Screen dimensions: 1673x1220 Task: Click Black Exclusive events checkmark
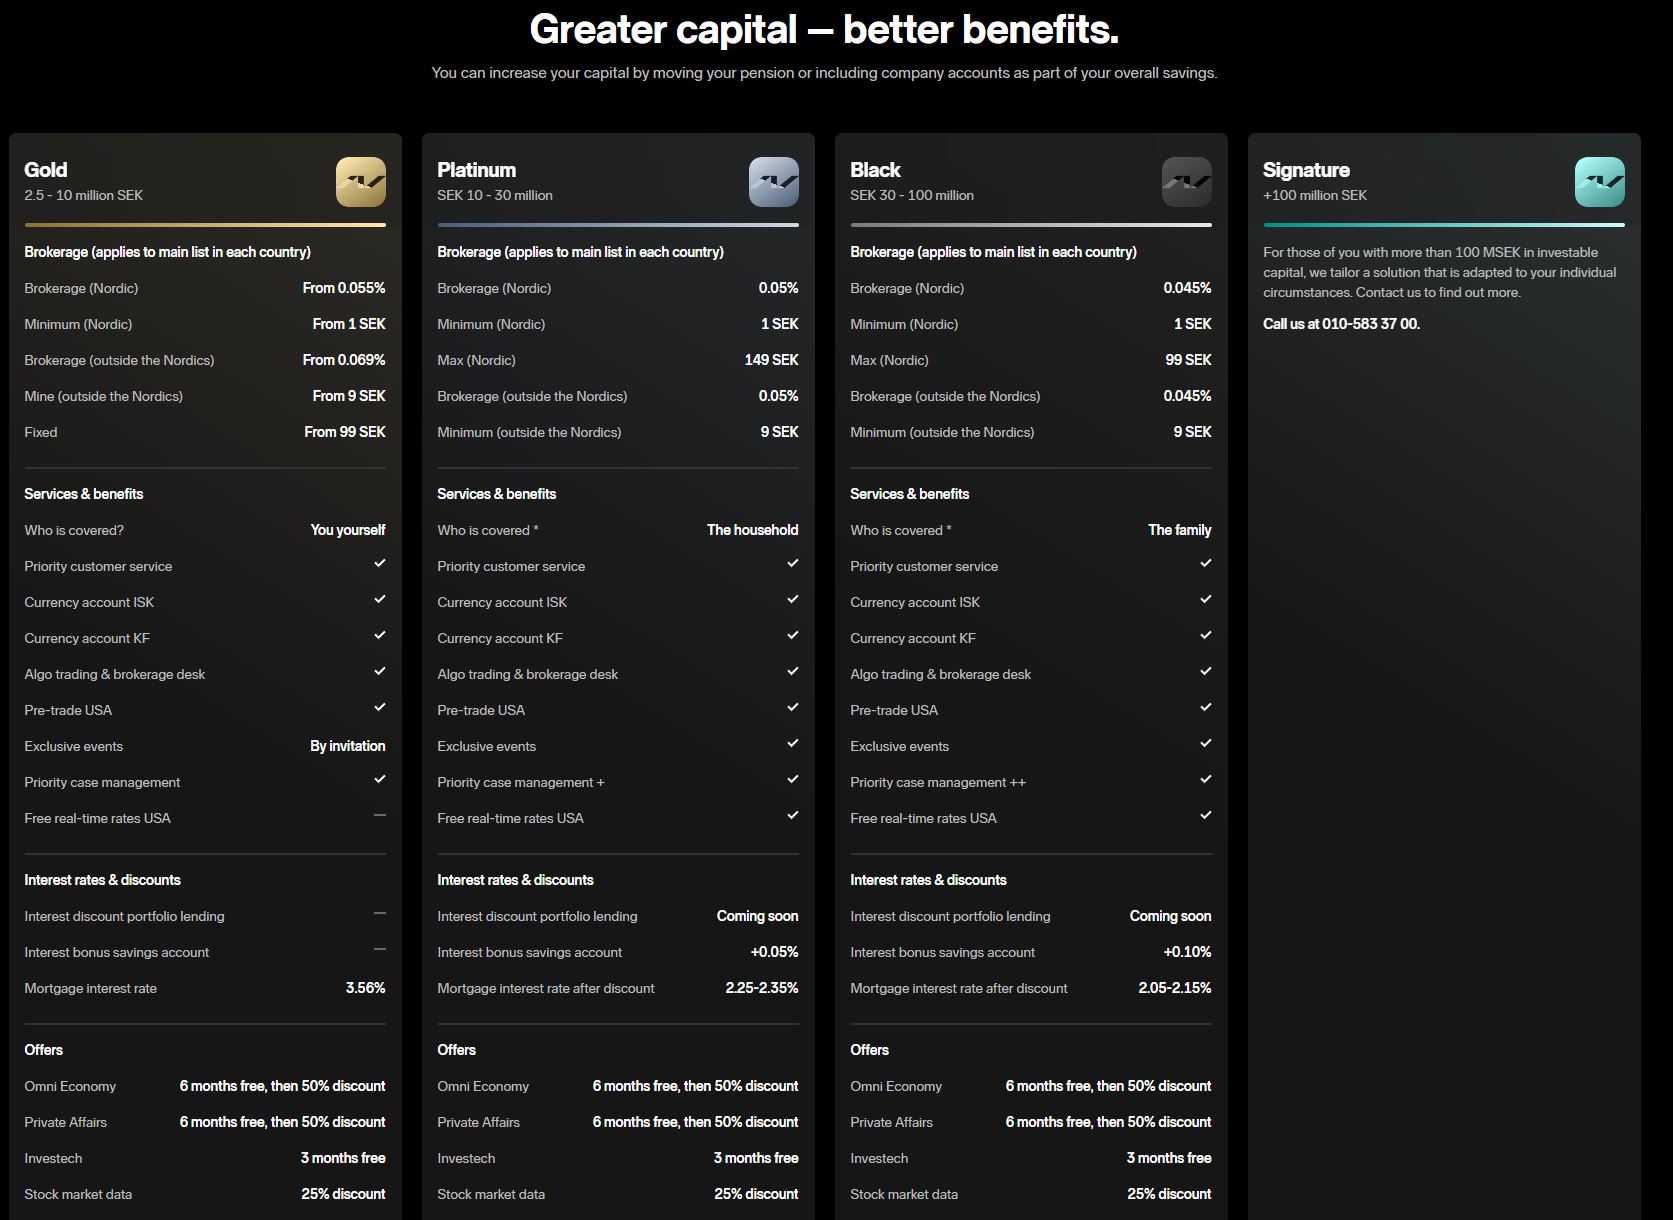1206,744
